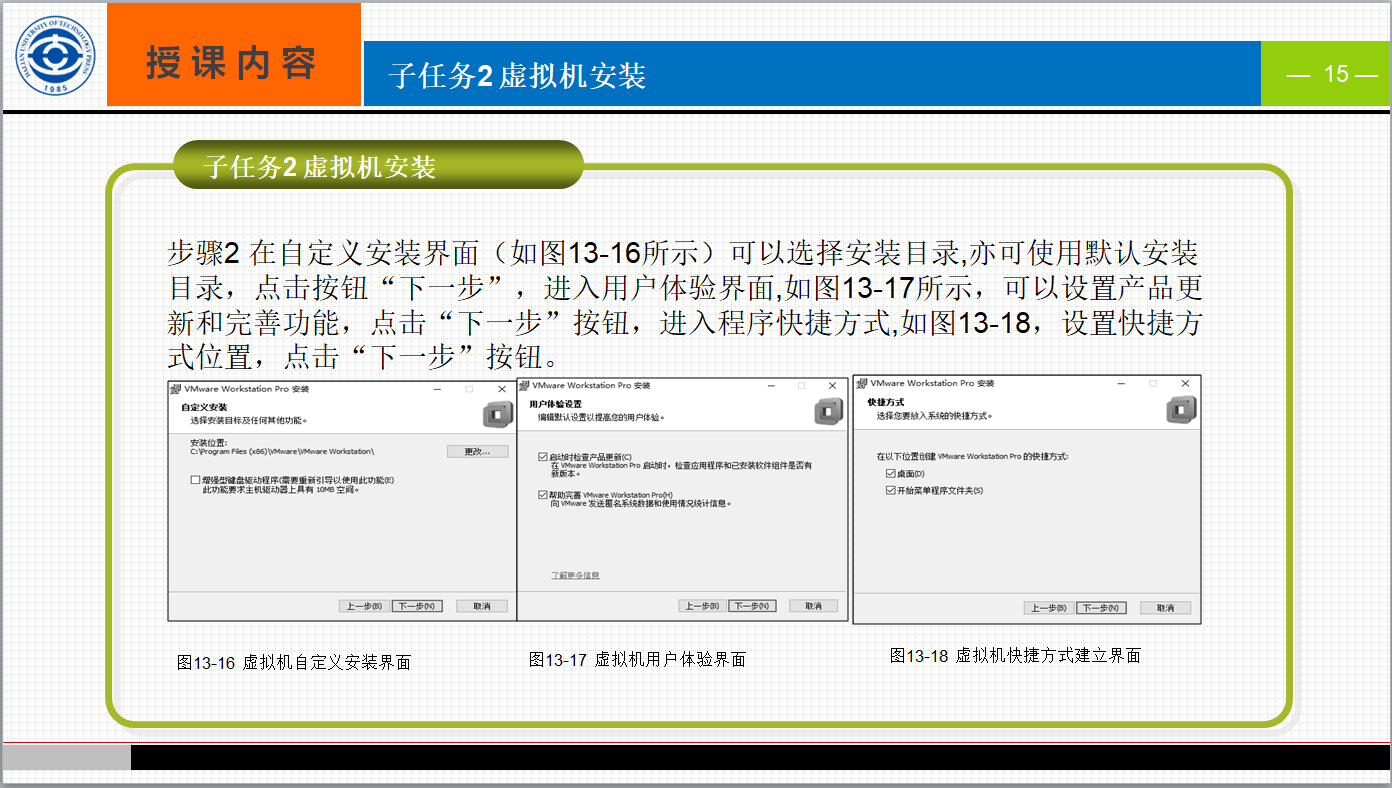Click 取消 in the 用户体验设置 dialog

pyautogui.click(x=813, y=606)
